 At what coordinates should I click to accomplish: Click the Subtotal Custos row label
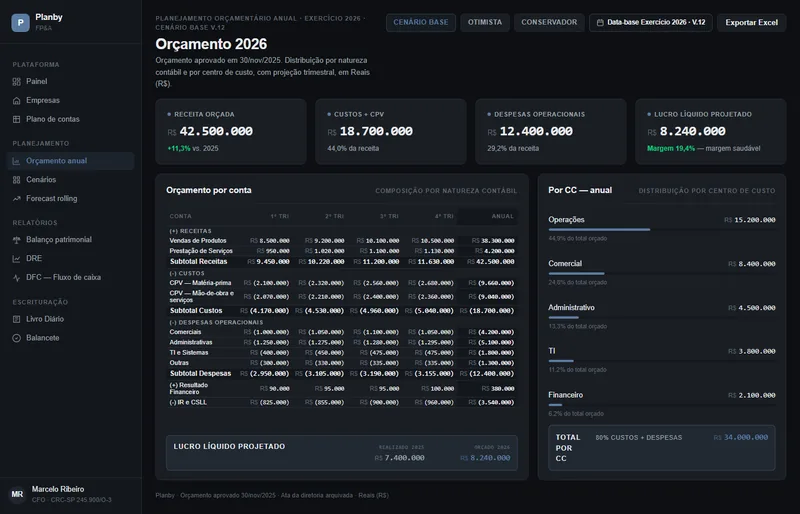pyautogui.click(x=196, y=310)
